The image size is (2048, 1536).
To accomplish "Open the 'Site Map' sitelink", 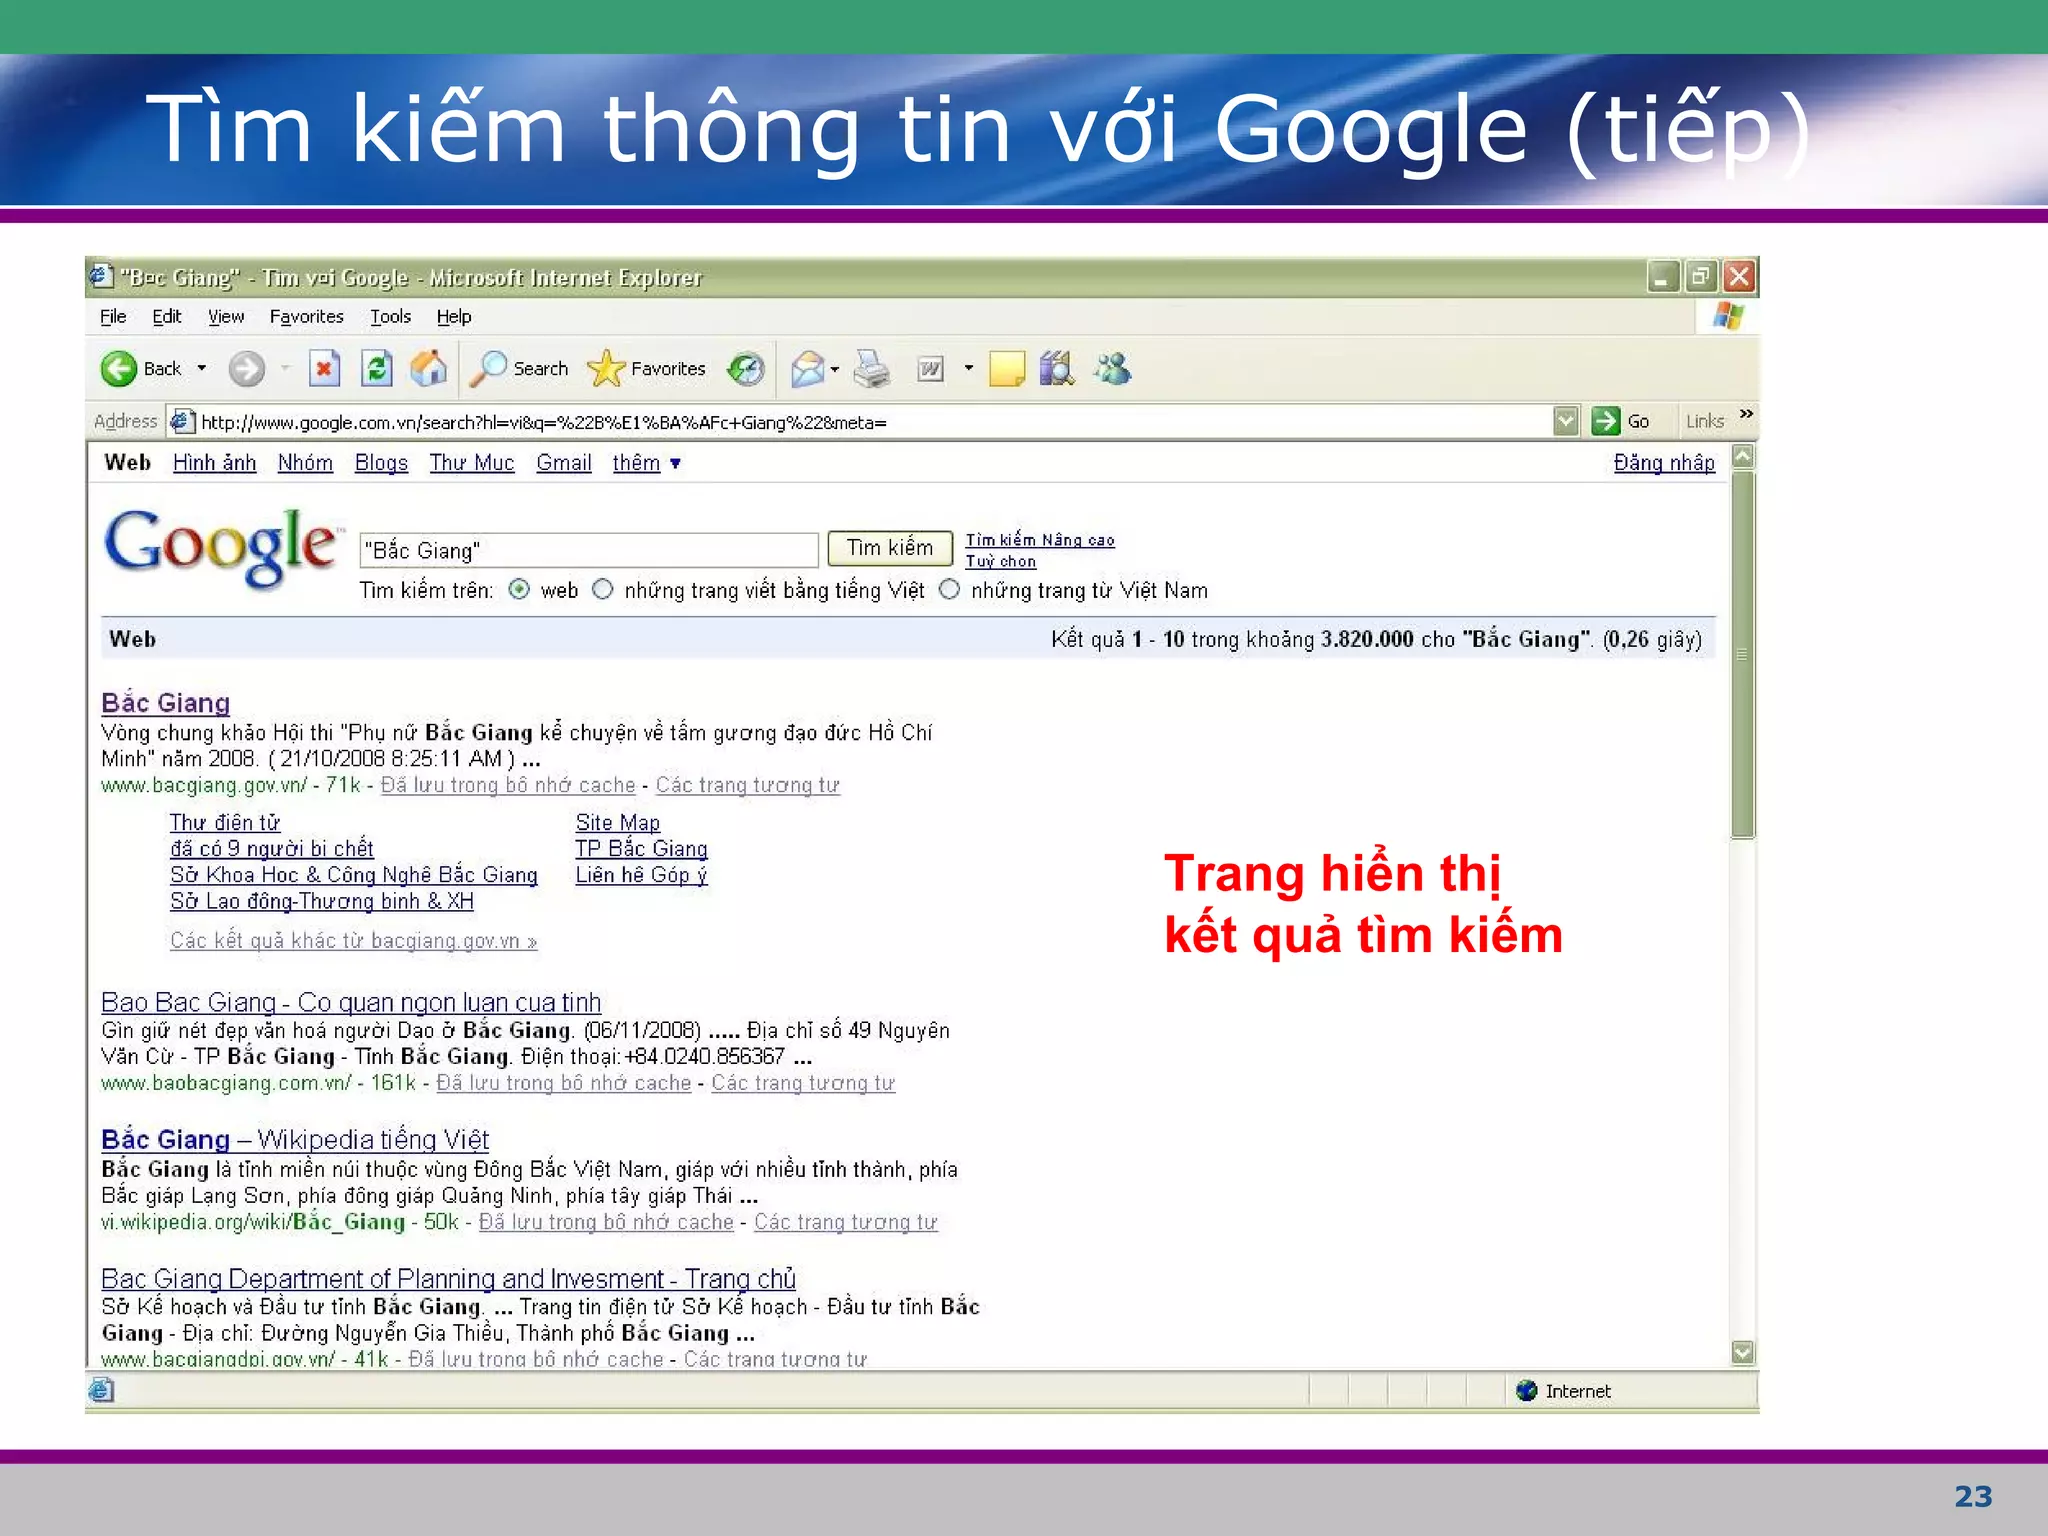I will coord(618,822).
